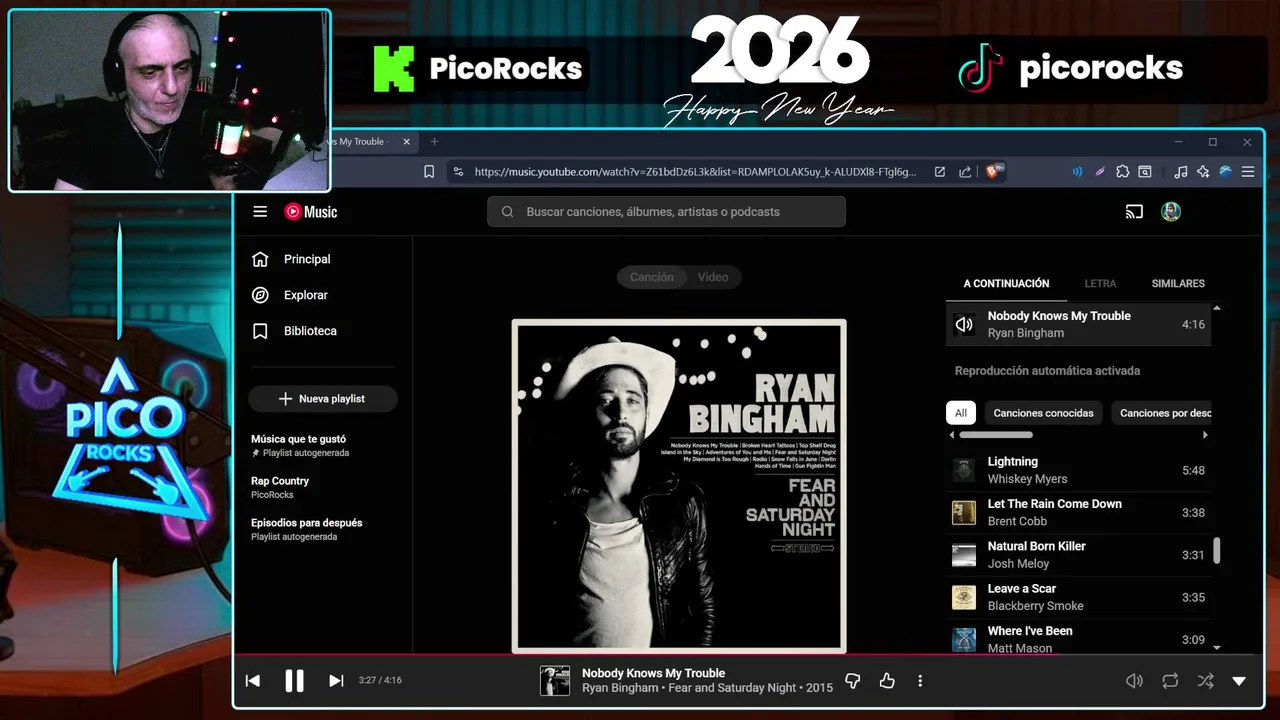1280x720 pixels.
Task: Select Canciones conocidas filter chip
Action: tap(1043, 413)
